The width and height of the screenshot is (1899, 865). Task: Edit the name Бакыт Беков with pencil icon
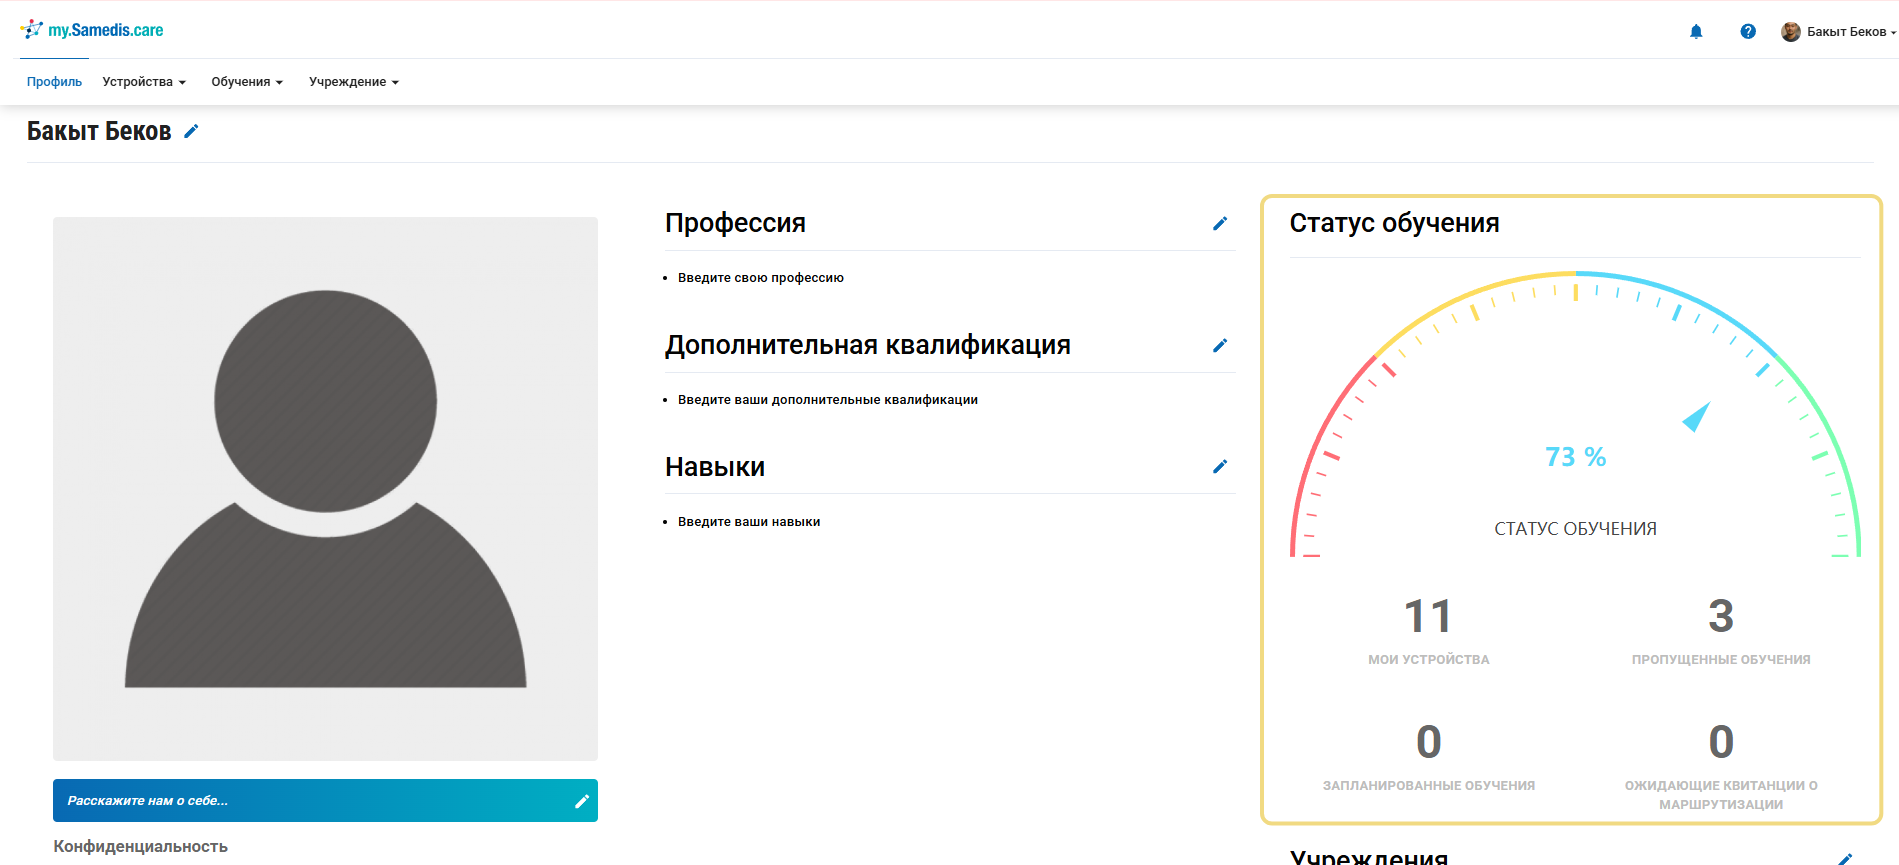pyautogui.click(x=192, y=131)
